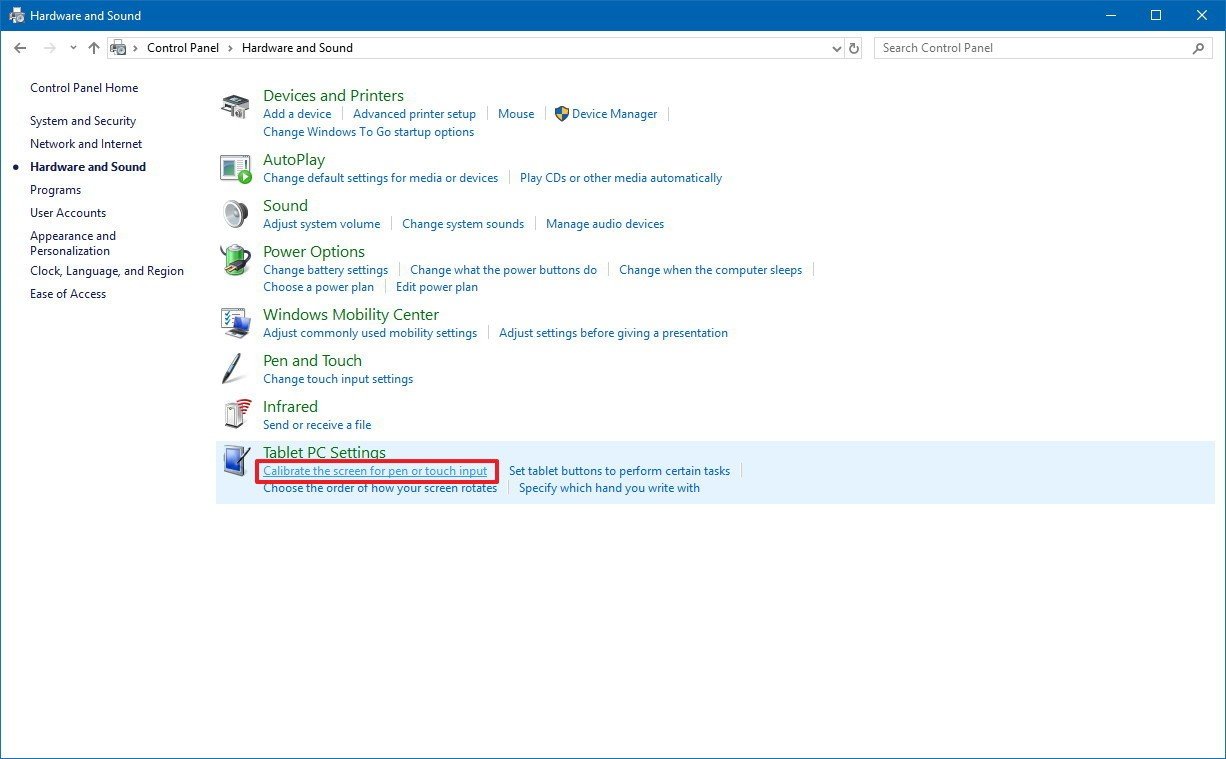Click Specify which hand you write with
The height and width of the screenshot is (759, 1226).
[x=609, y=488]
